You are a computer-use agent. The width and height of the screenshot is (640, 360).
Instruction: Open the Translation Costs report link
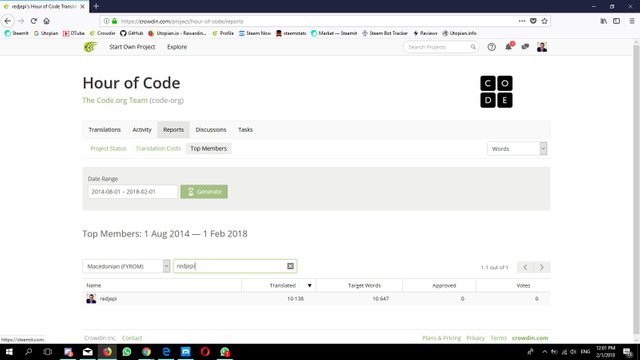[158, 149]
